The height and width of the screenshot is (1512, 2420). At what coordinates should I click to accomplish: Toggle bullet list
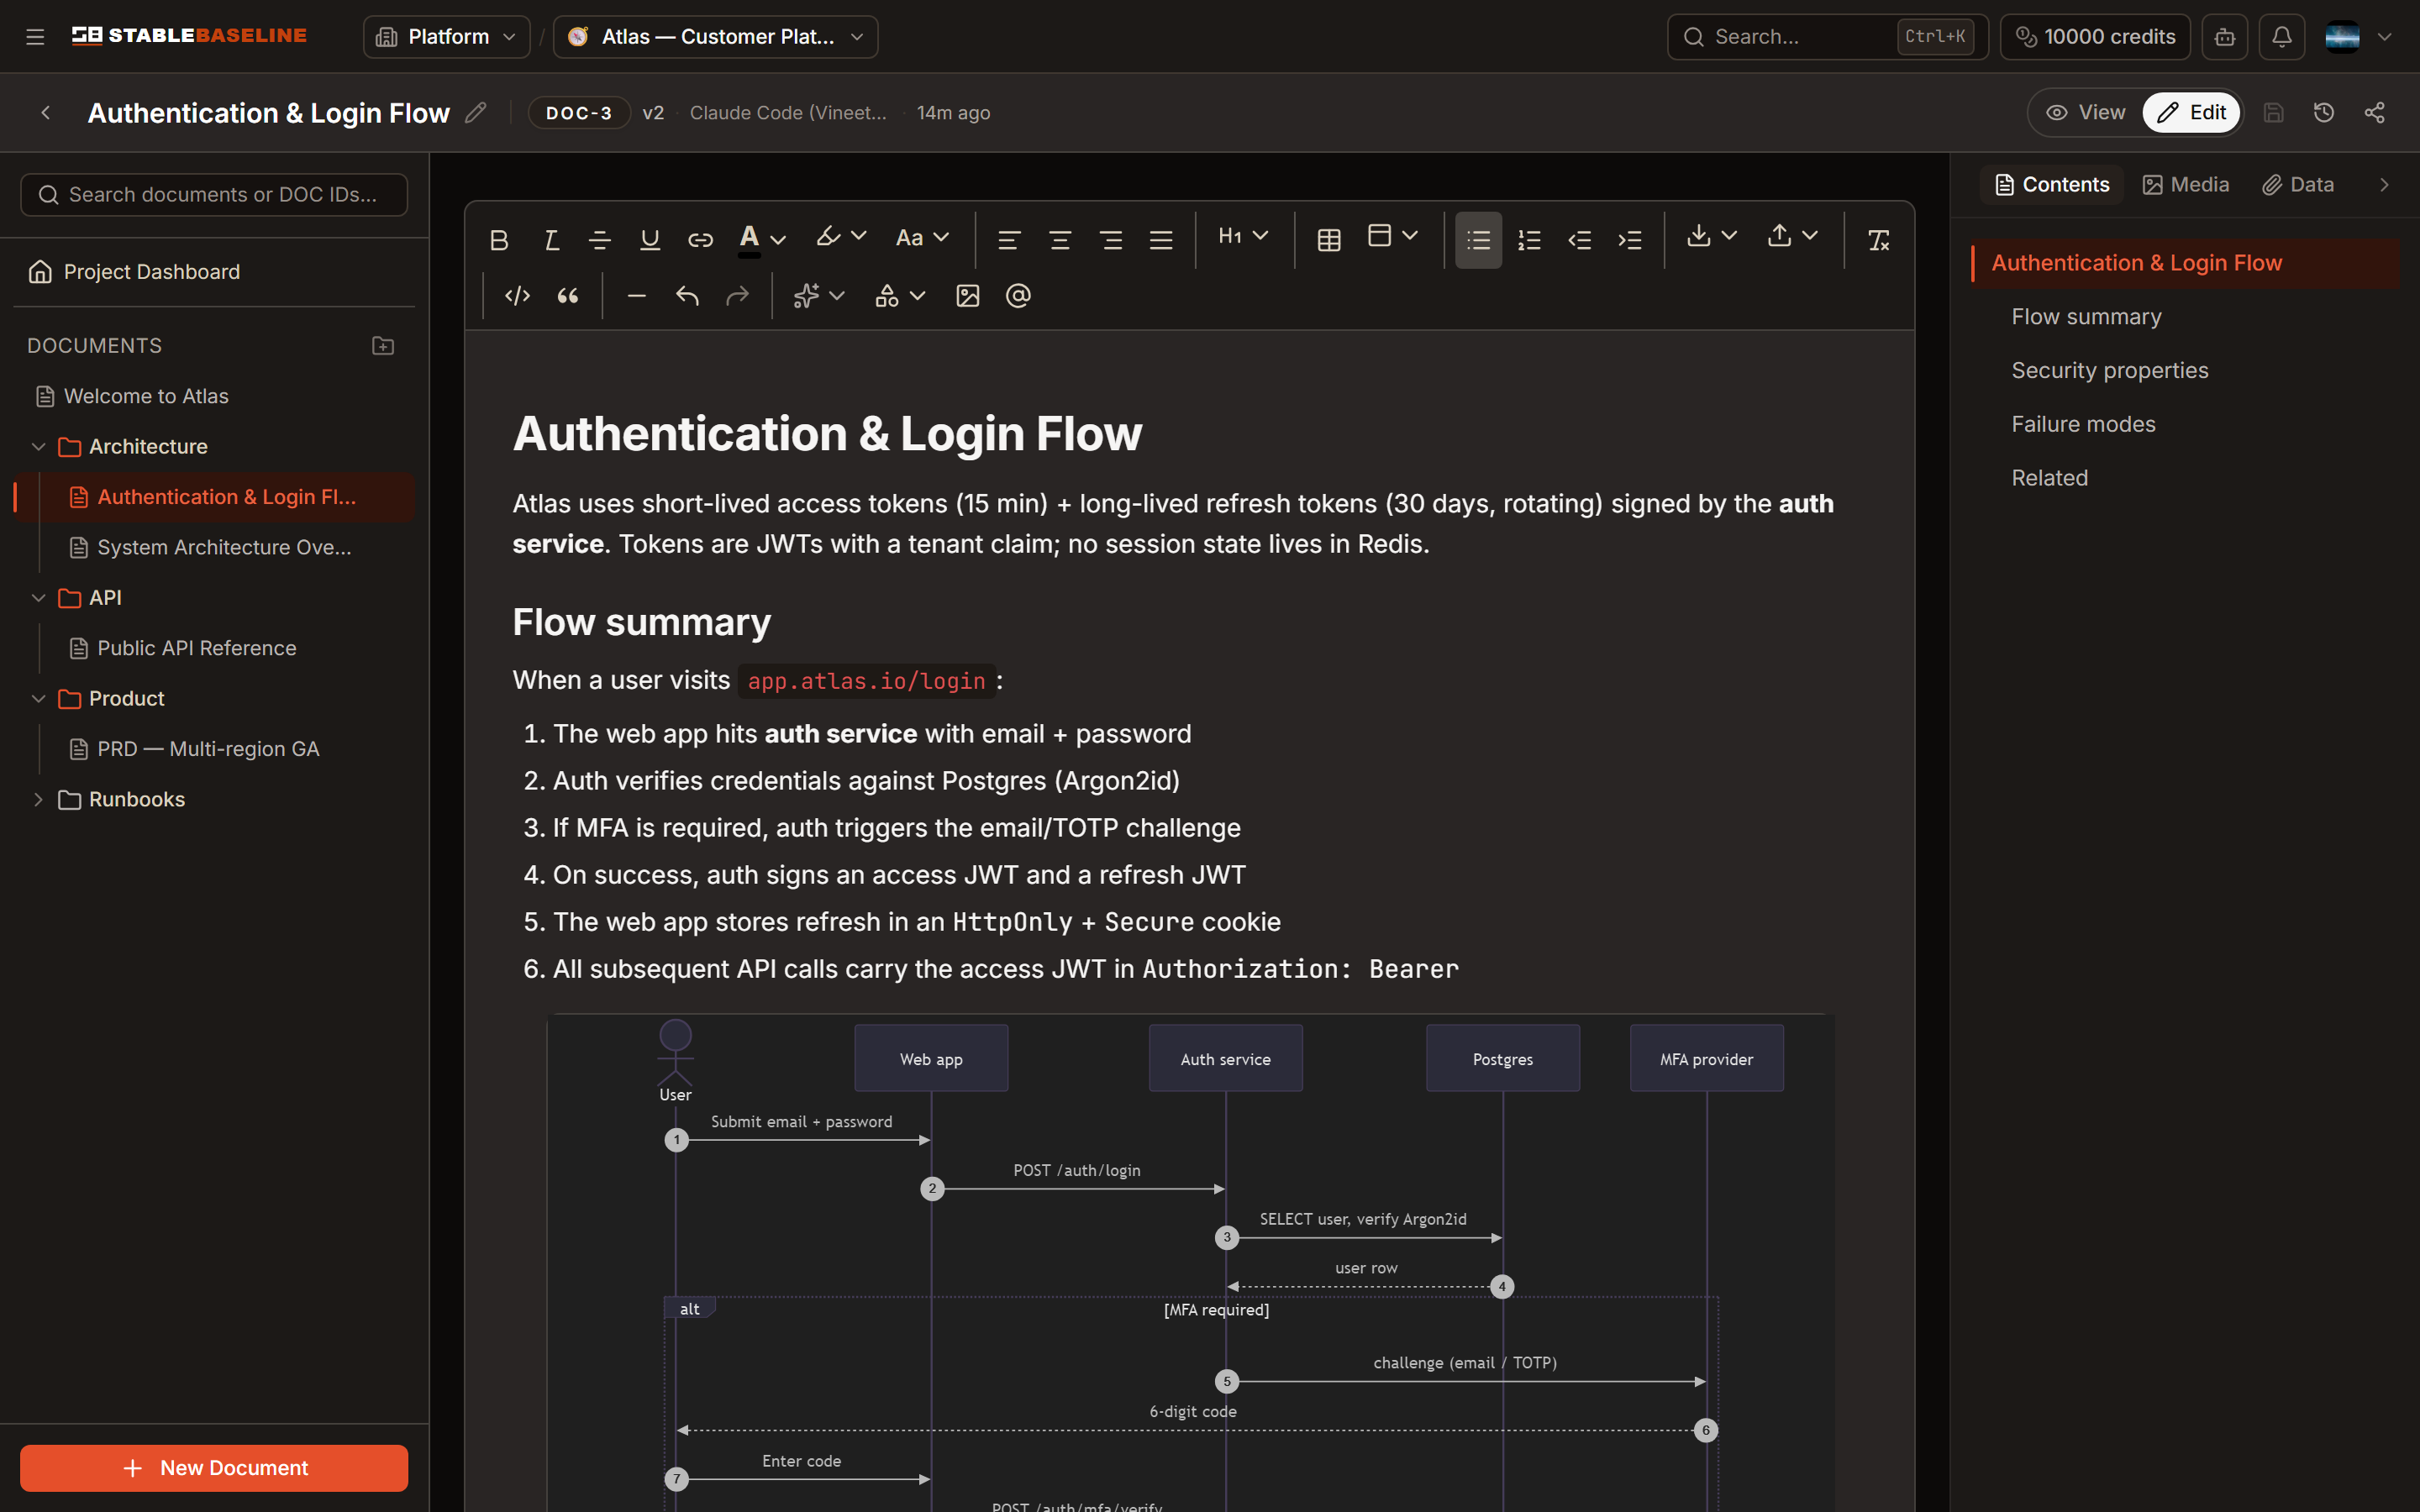pos(1479,240)
